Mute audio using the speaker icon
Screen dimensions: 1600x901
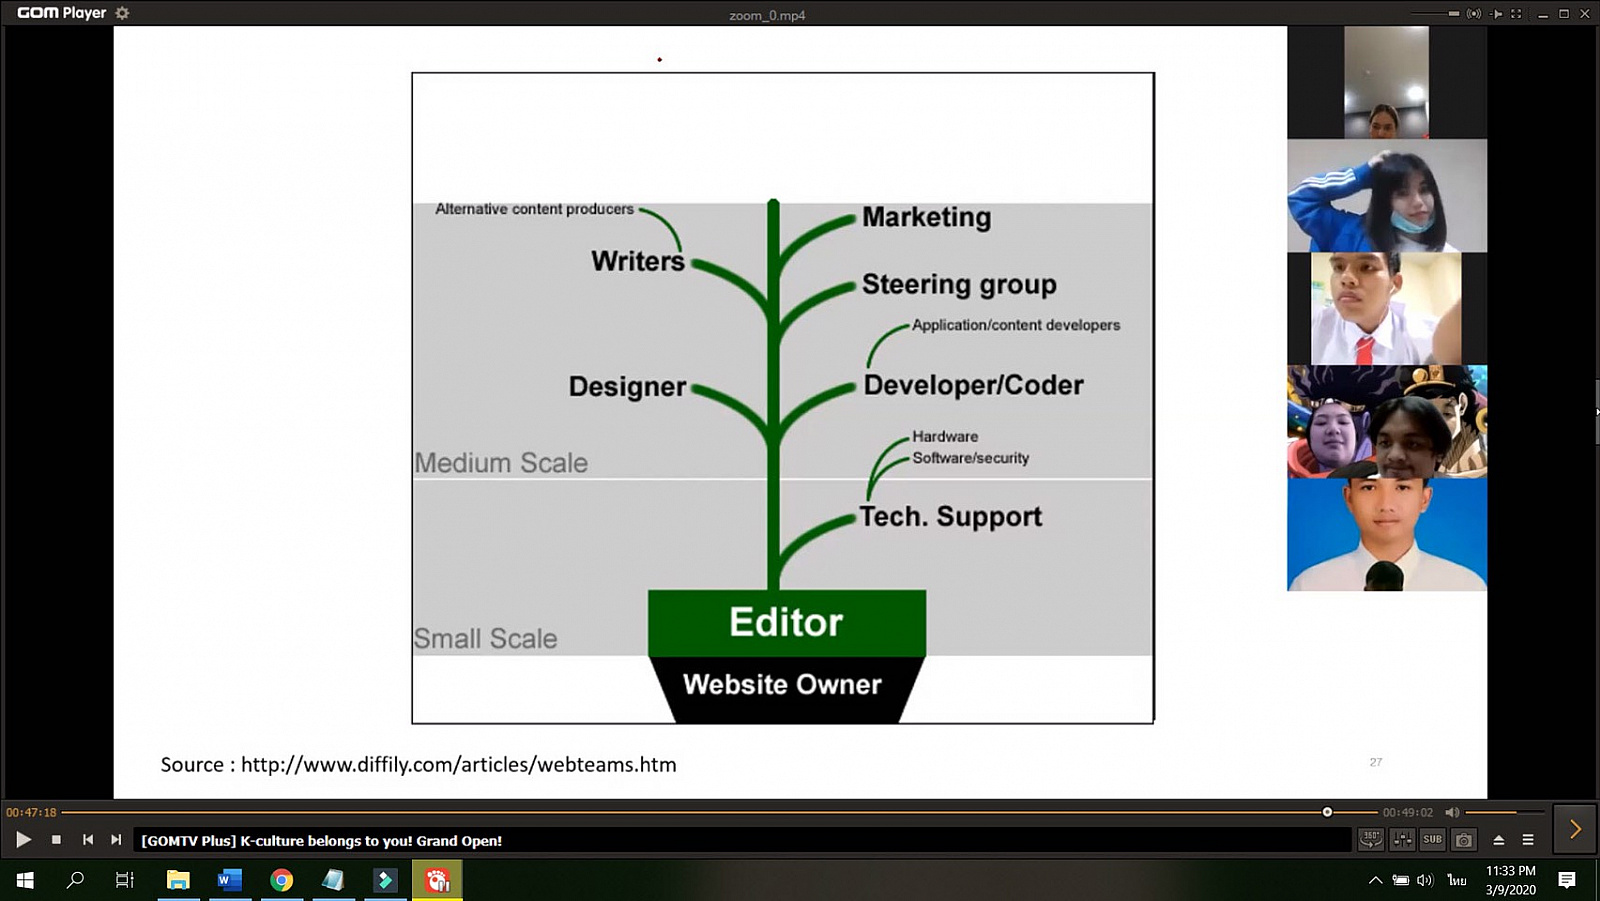coord(1452,812)
